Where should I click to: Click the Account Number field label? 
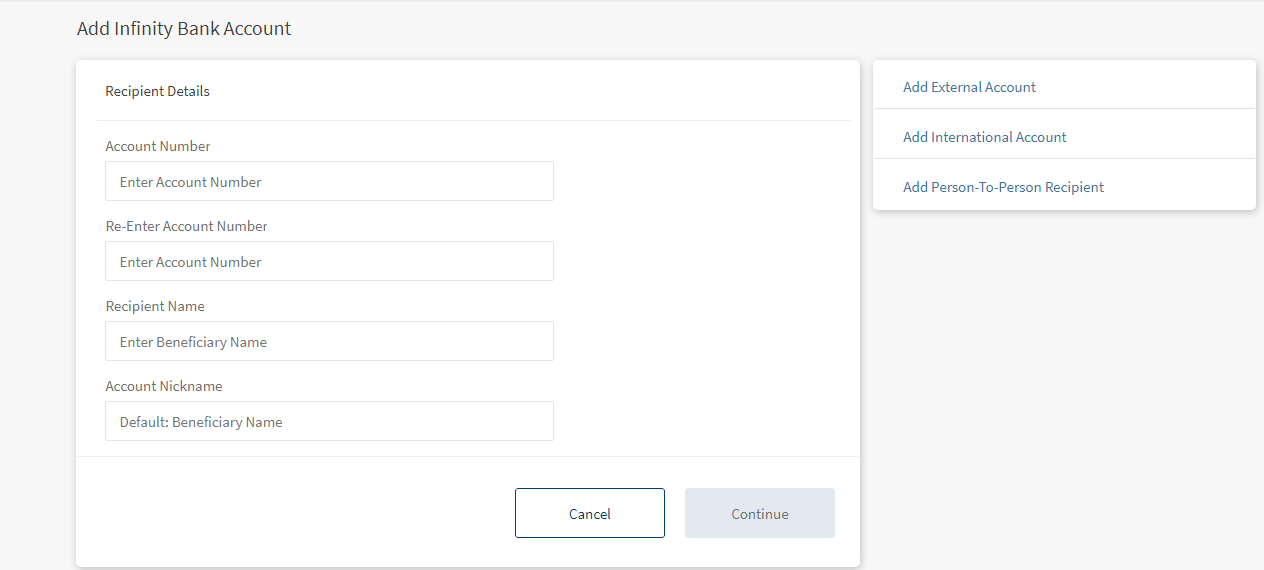158,146
